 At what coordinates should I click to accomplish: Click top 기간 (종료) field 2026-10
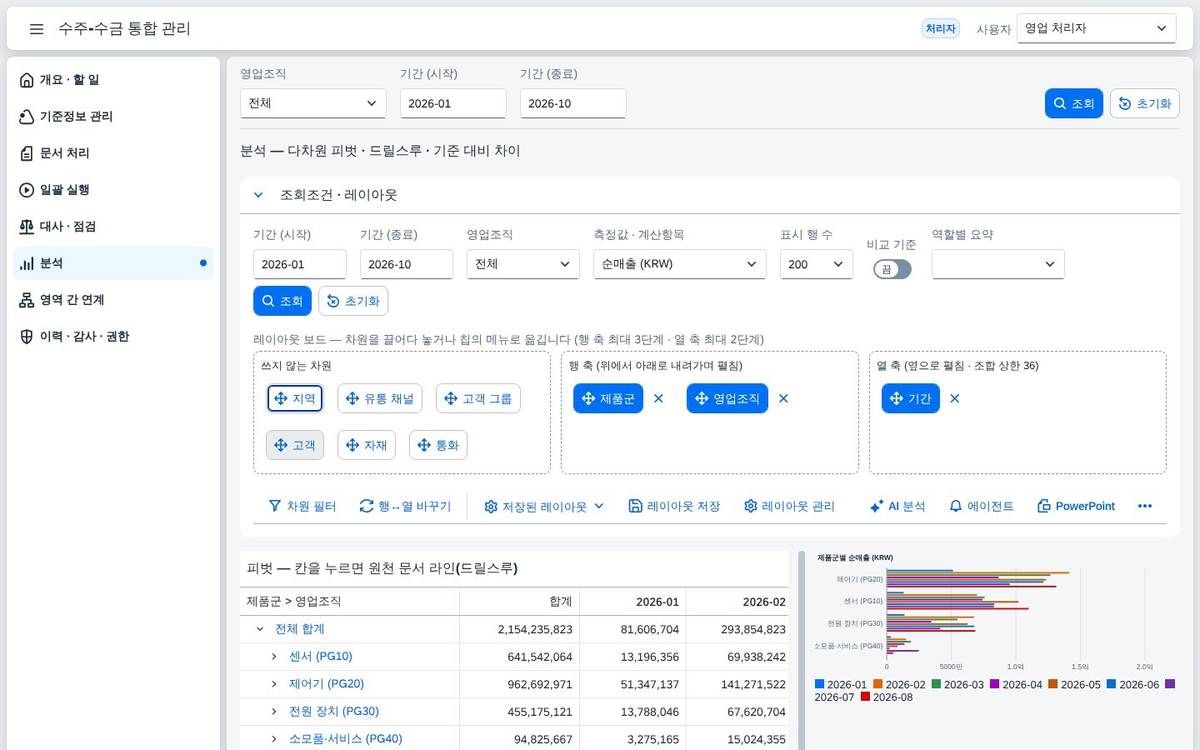(573, 103)
